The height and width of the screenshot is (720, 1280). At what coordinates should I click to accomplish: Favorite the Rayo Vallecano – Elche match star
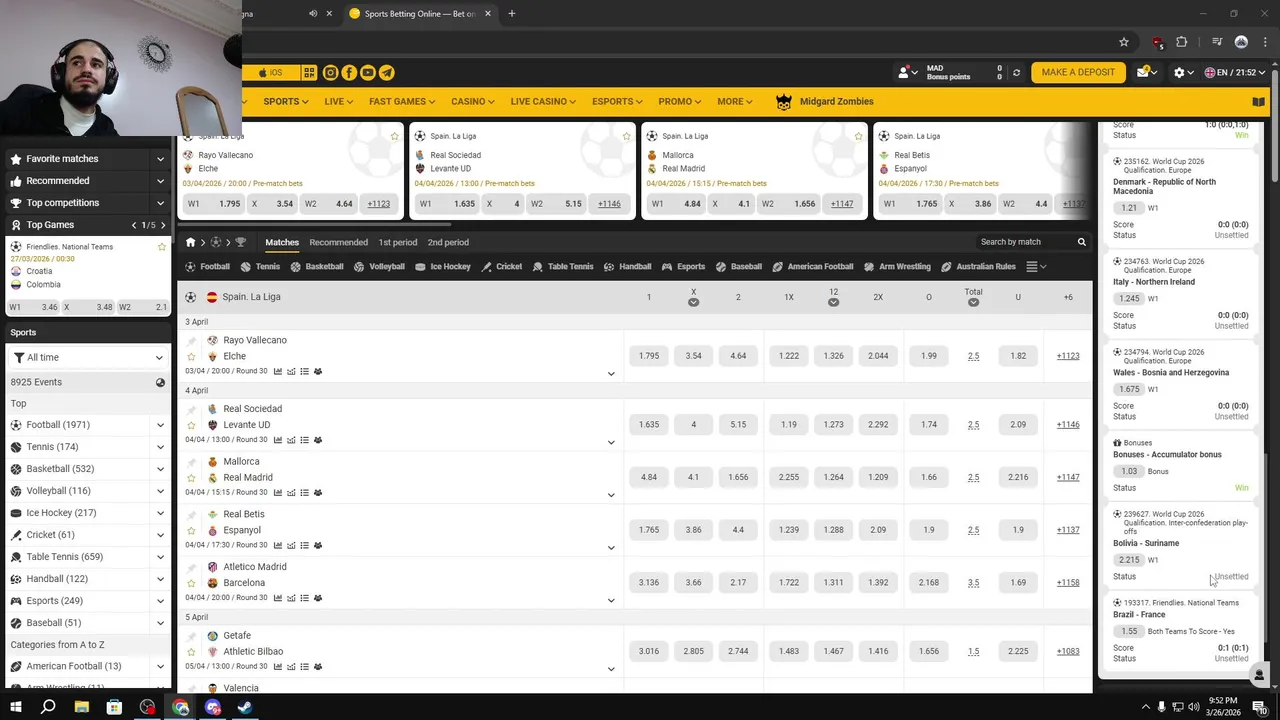pyautogui.click(x=191, y=356)
